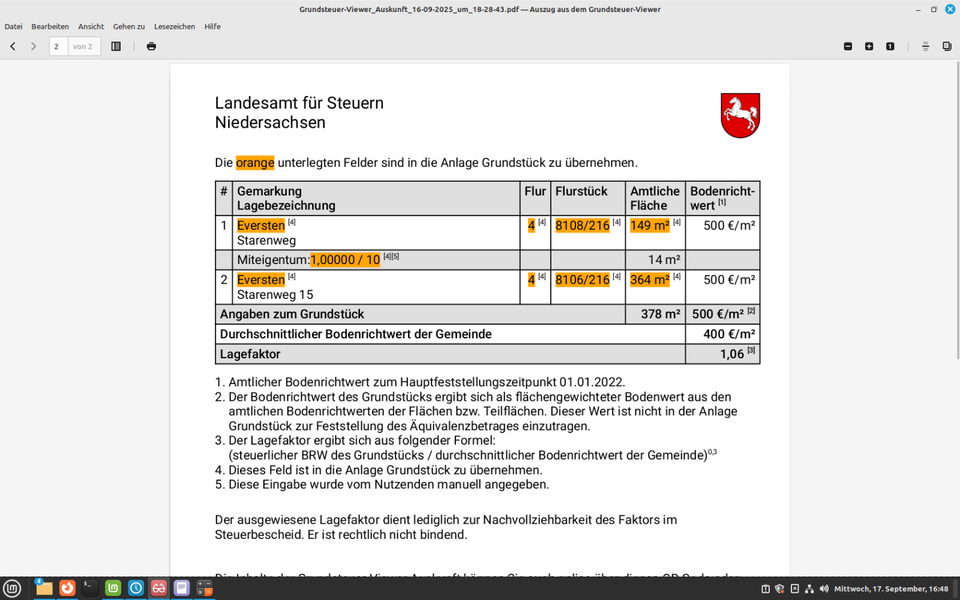960x600 pixels.
Task: Expand the Lesezeichen menu
Action: pos(175,26)
